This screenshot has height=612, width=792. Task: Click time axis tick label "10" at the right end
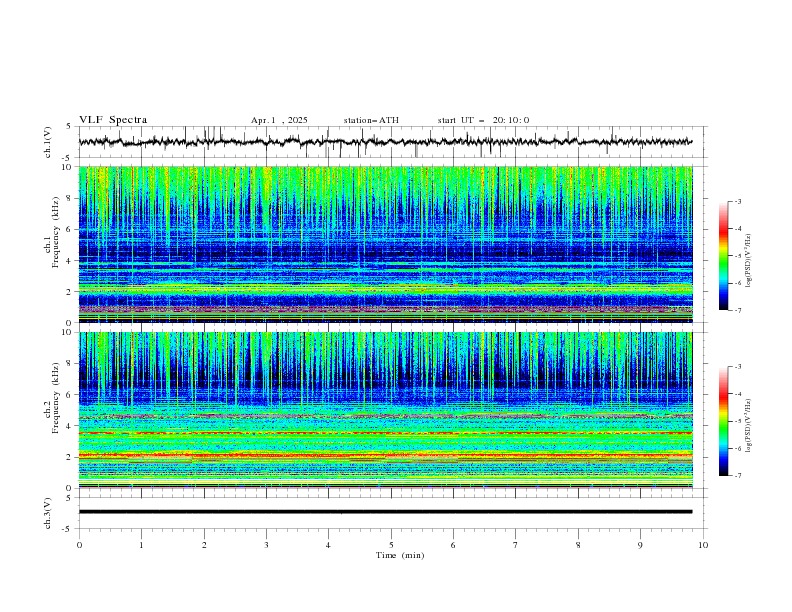[x=703, y=545]
